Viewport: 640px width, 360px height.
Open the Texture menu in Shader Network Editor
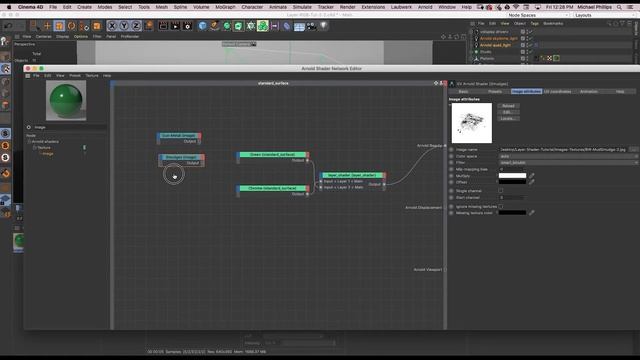click(92, 76)
